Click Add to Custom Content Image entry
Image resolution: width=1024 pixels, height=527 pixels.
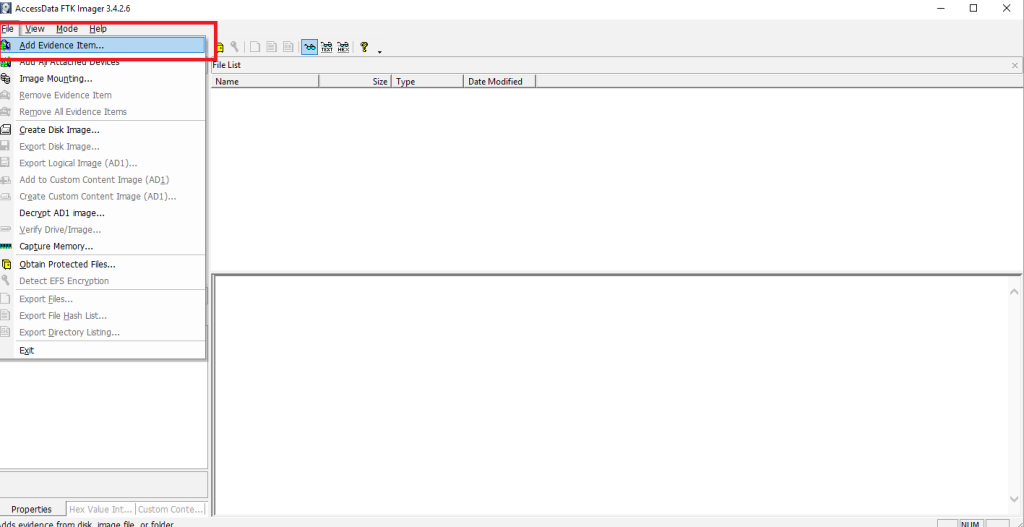pos(103,180)
